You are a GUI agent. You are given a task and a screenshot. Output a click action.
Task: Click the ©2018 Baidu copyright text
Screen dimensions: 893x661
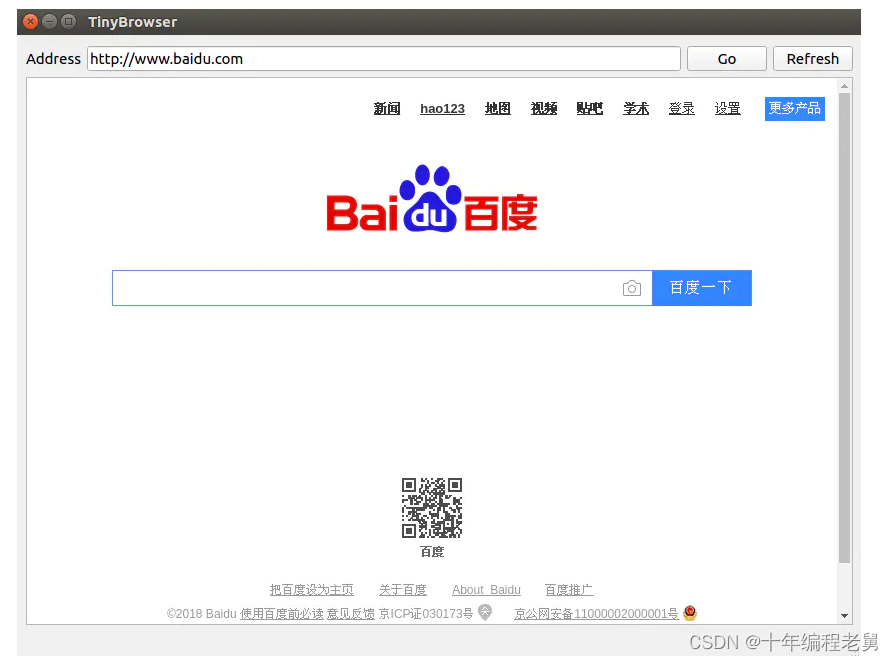click(x=202, y=614)
